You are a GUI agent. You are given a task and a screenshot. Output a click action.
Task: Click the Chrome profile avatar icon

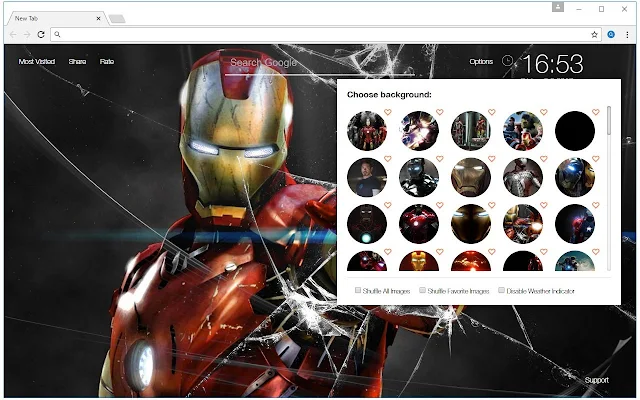[x=558, y=7]
